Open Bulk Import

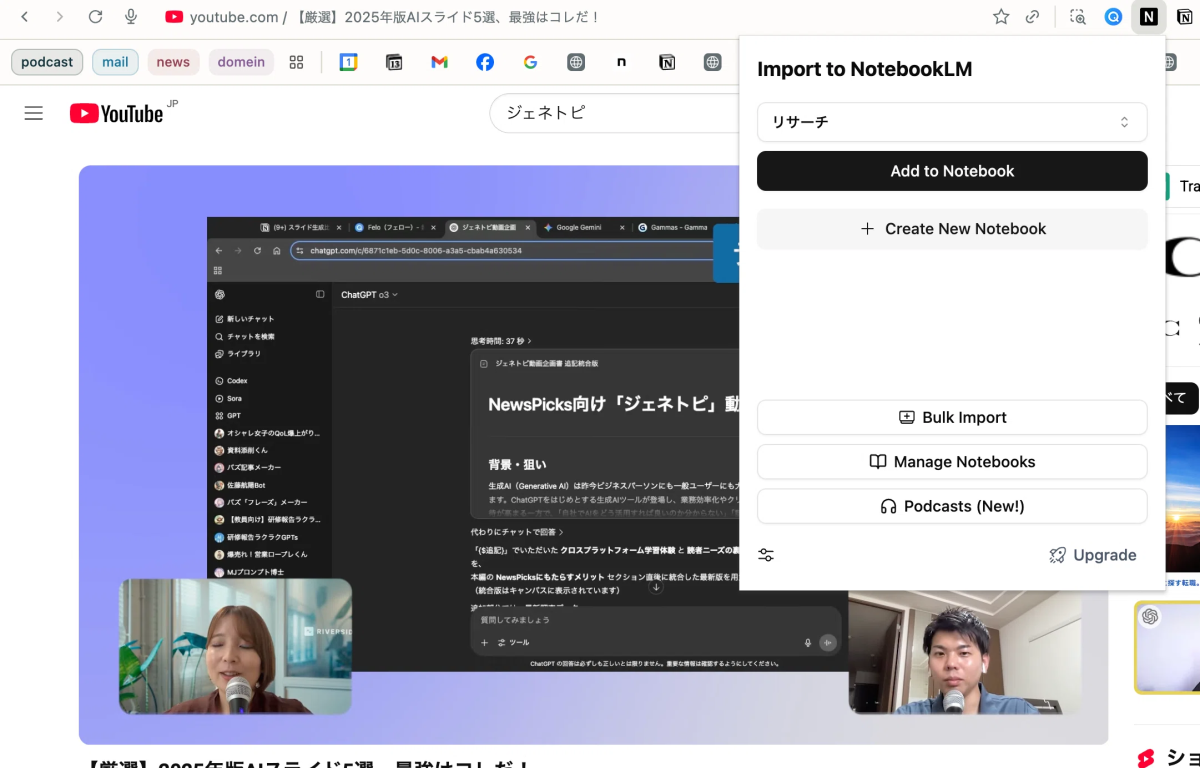click(952, 418)
